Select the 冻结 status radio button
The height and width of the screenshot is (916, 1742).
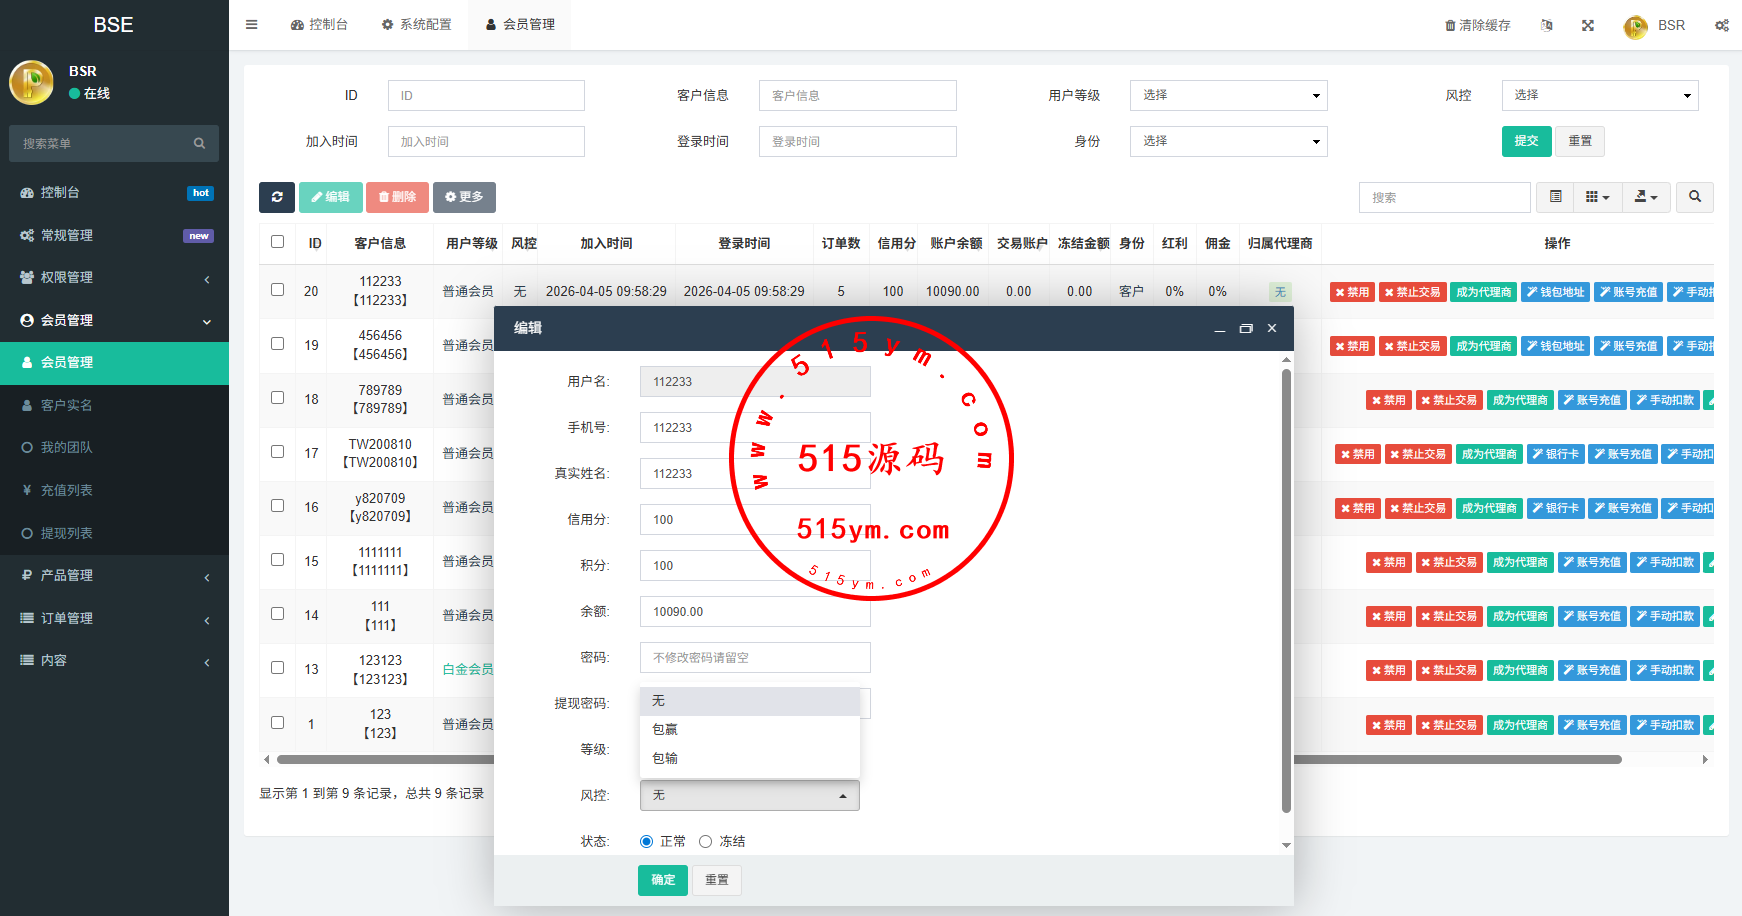click(x=706, y=842)
